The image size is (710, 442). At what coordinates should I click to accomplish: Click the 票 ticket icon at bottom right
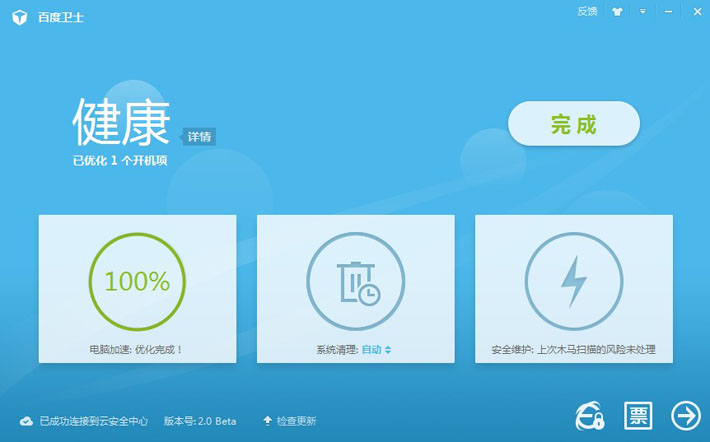pos(638,415)
